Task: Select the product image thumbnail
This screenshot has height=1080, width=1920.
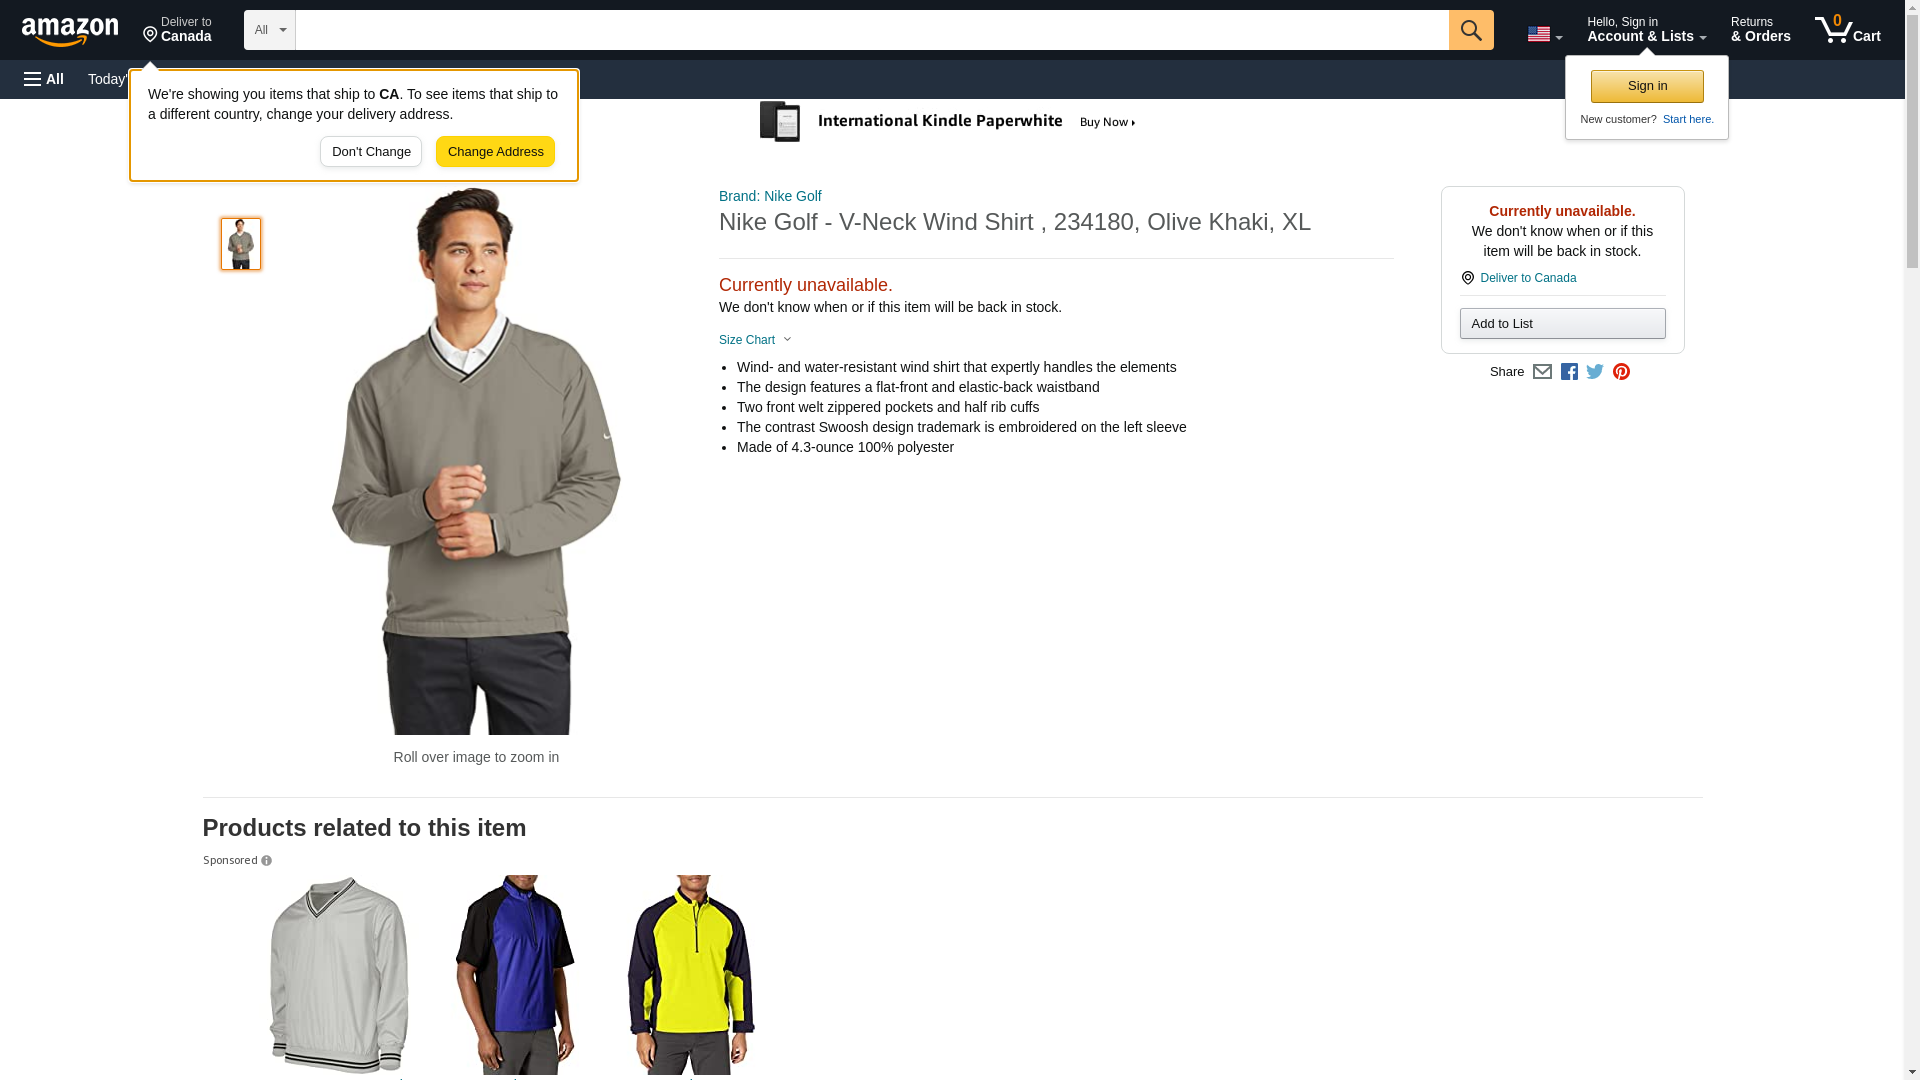Action: 241,244
